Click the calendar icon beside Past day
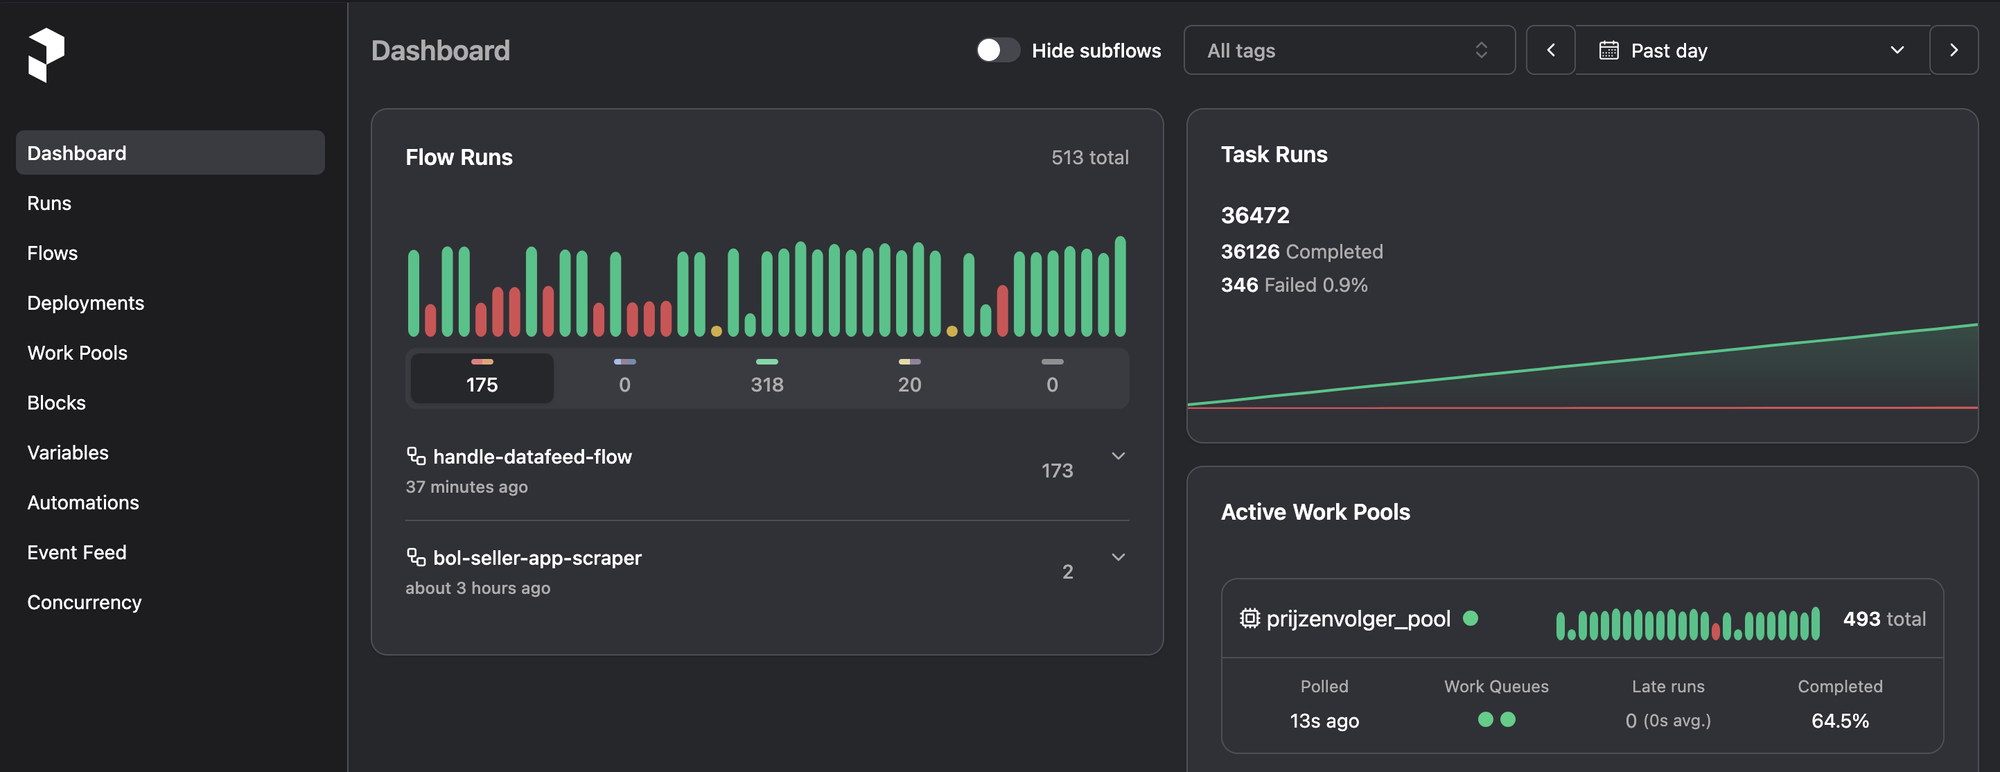This screenshot has height=772, width=2000. click(1608, 50)
